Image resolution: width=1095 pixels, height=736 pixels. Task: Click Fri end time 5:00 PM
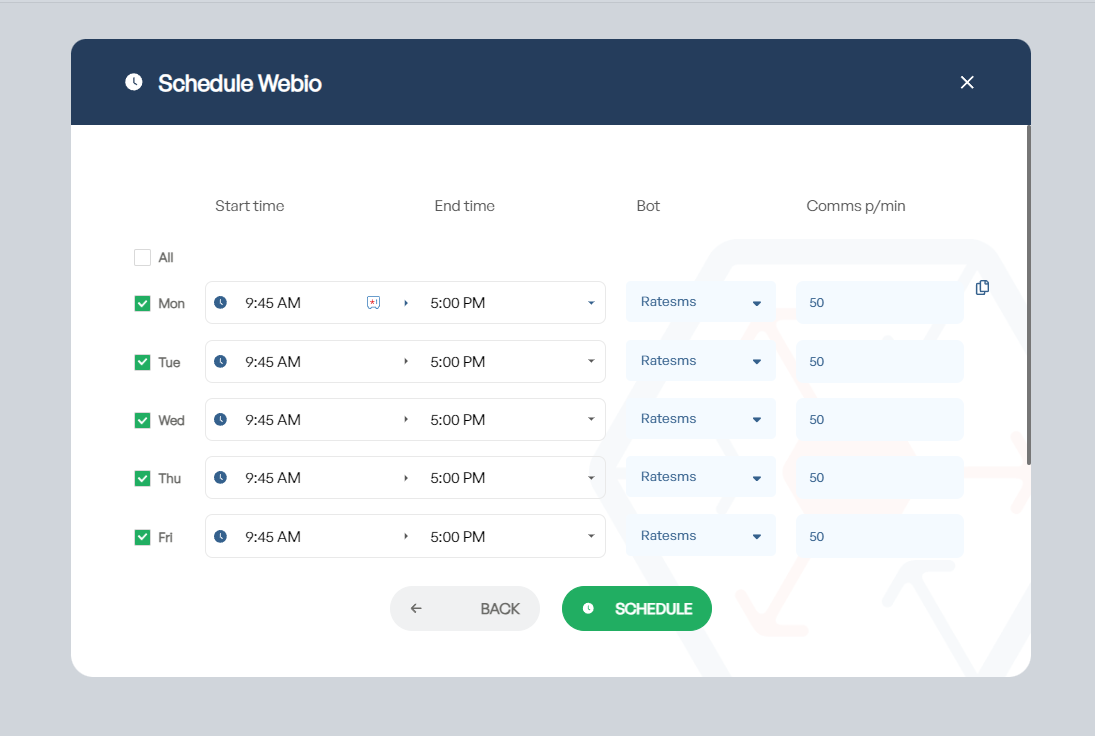pyautogui.click(x=457, y=537)
